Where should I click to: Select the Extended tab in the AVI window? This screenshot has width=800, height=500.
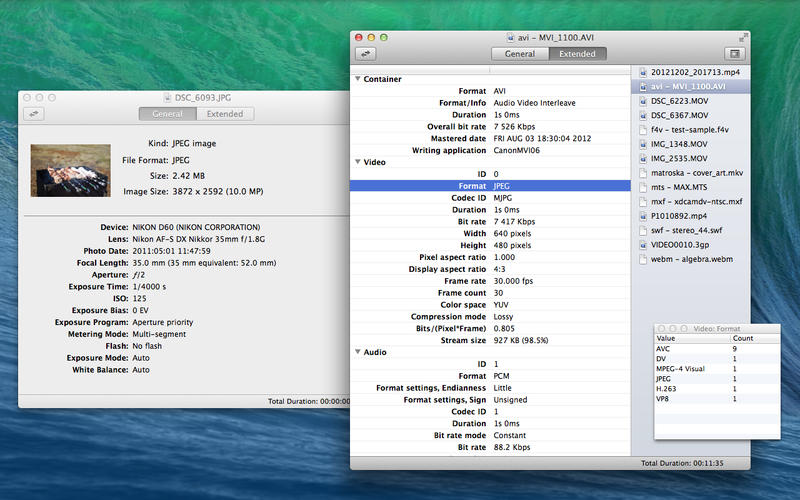point(577,53)
